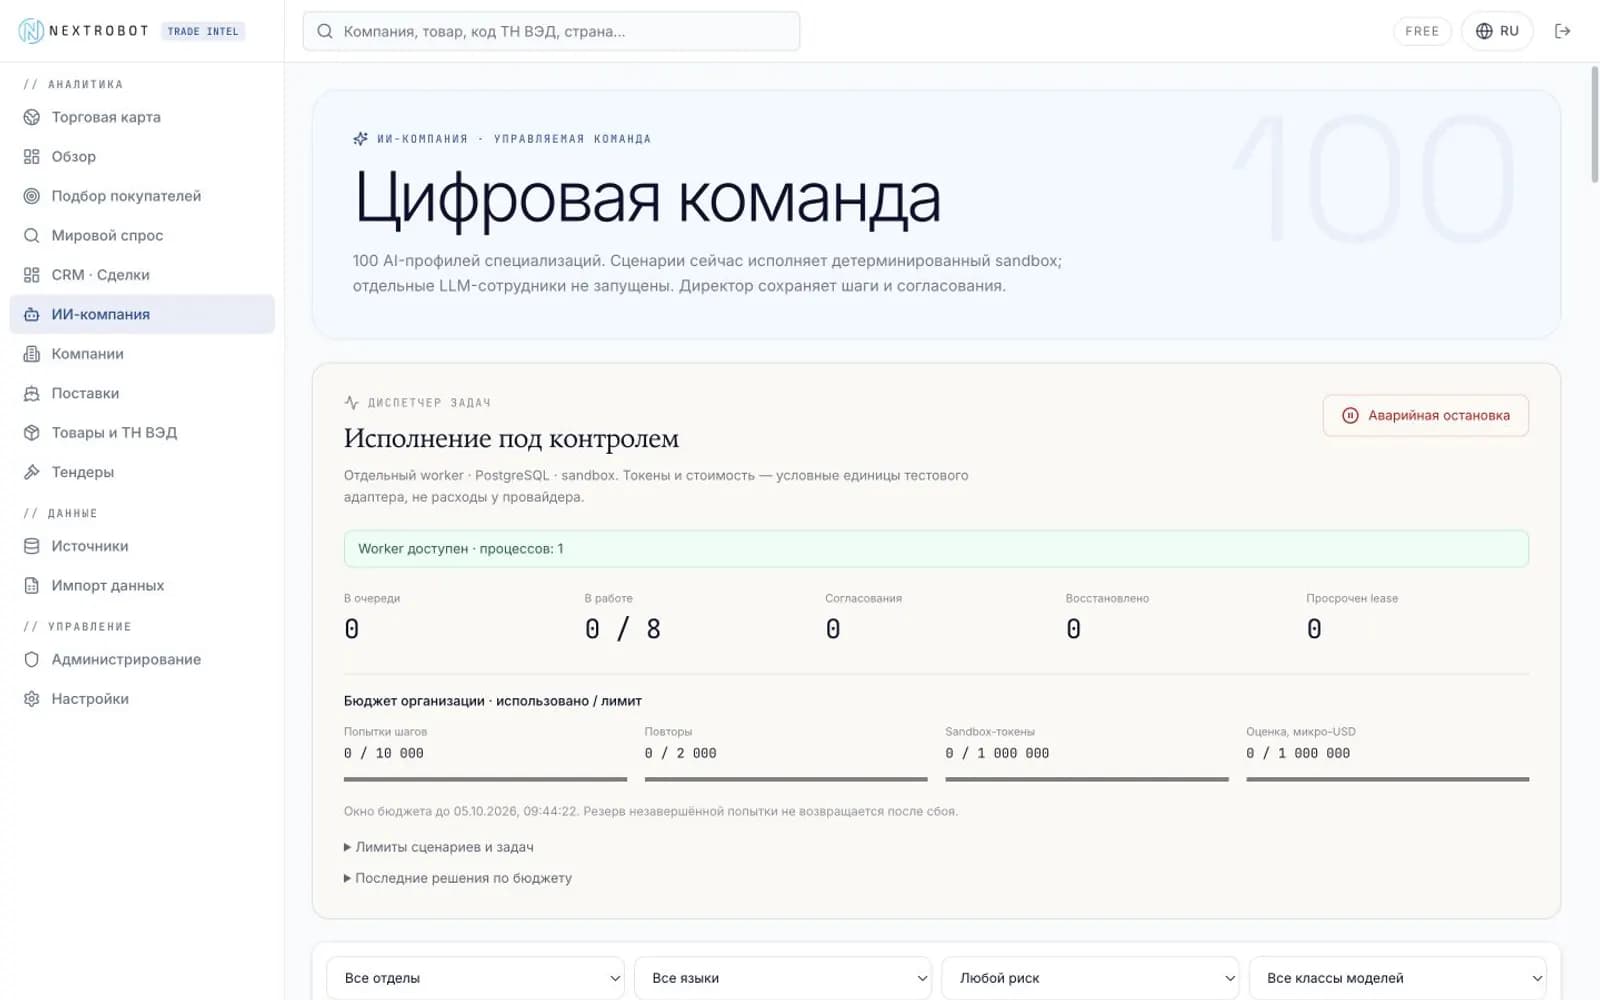Open the Все языки dropdown
Viewport: 1600px width, 1000px height.
(x=783, y=978)
